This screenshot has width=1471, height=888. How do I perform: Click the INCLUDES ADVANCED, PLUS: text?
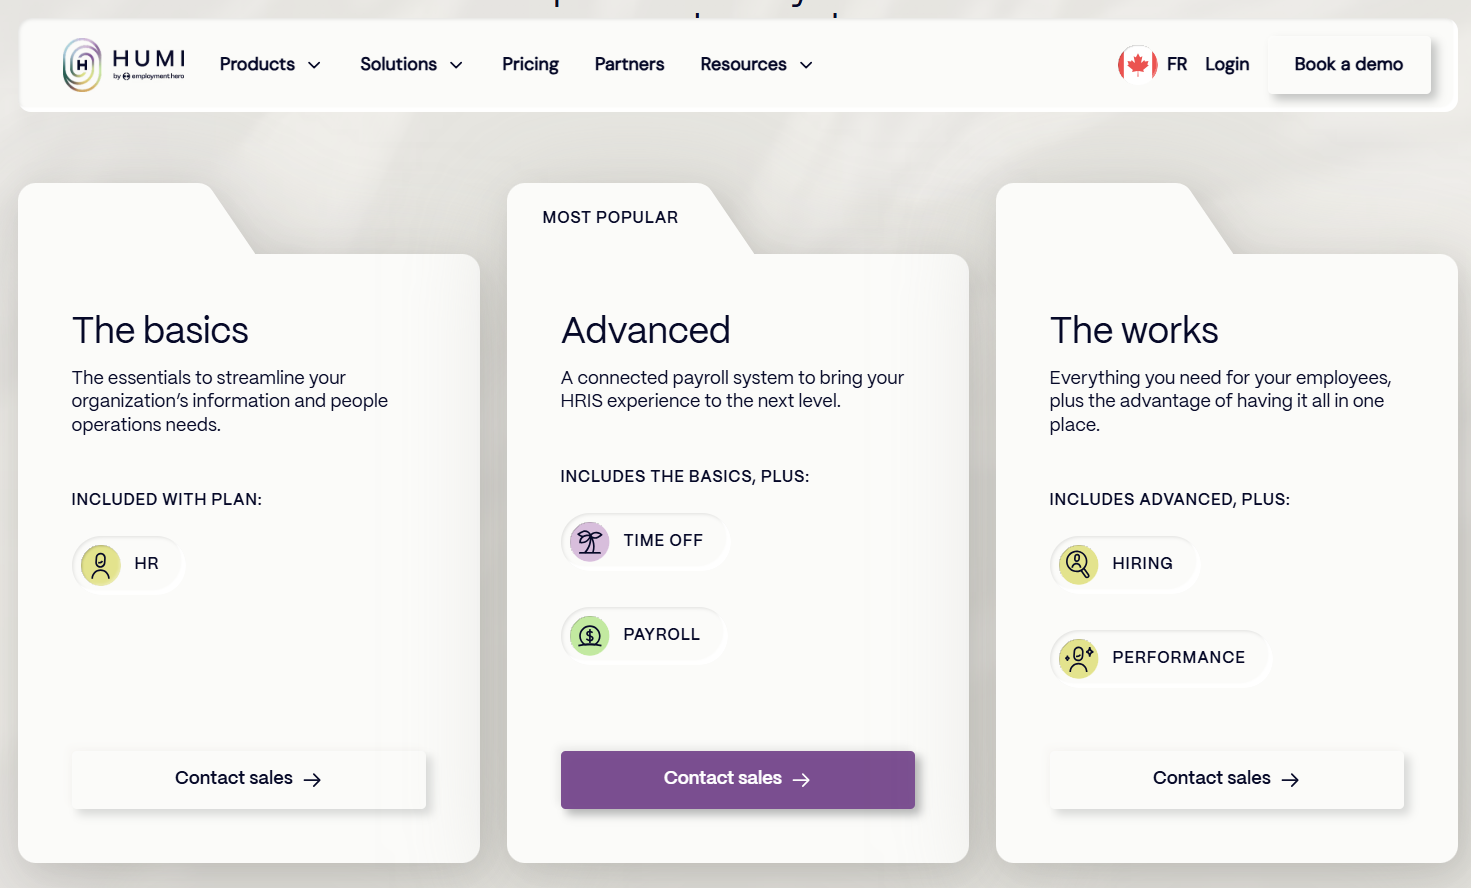pyautogui.click(x=1169, y=500)
